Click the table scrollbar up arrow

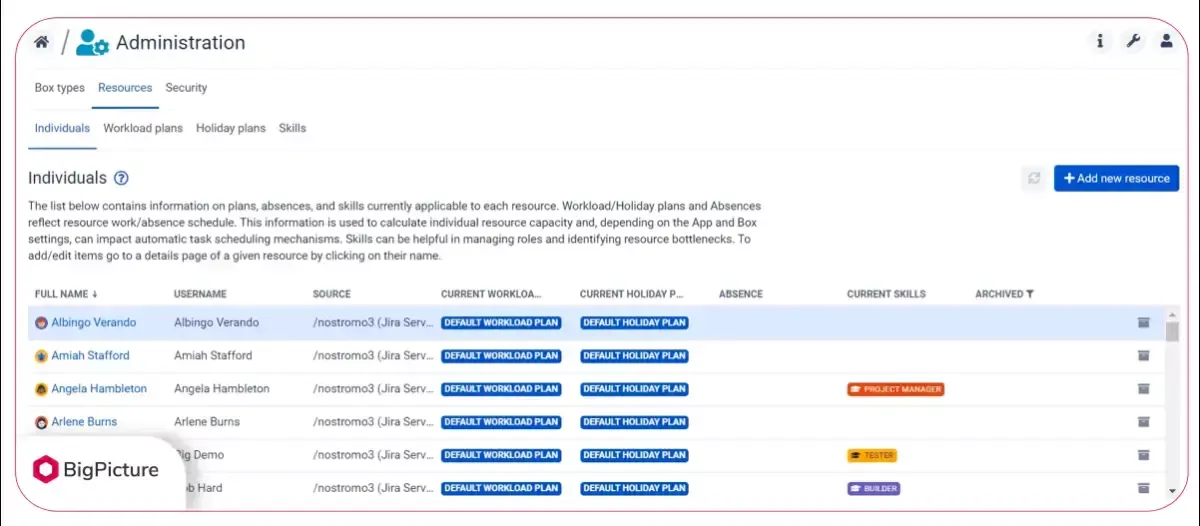tap(1172, 315)
